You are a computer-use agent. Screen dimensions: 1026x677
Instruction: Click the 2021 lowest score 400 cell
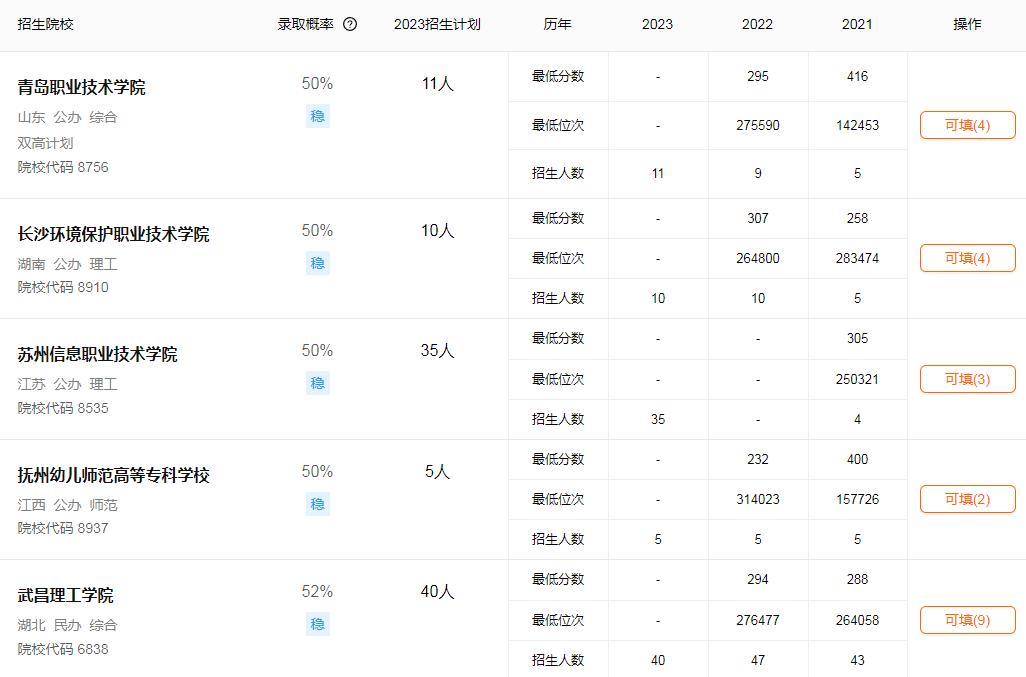click(857, 459)
